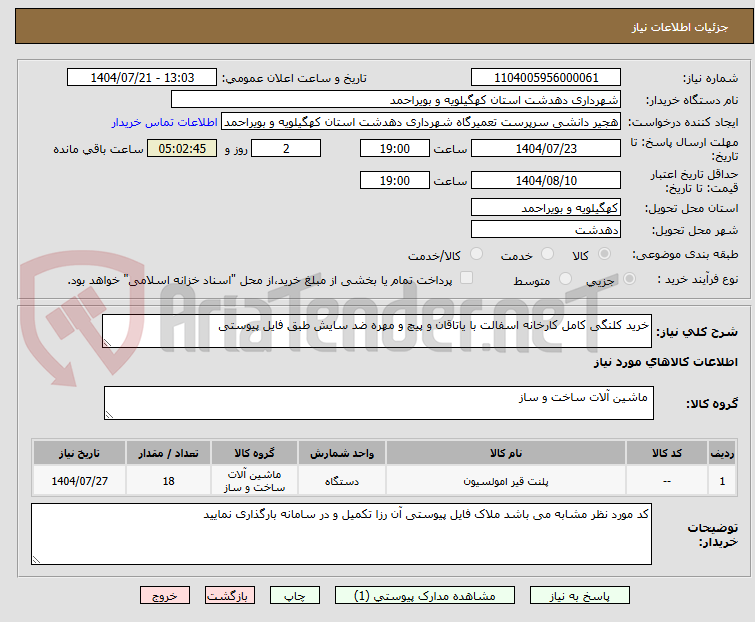
Task: Open اطلاعات تماس خریدار link
Action: [x=165, y=122]
